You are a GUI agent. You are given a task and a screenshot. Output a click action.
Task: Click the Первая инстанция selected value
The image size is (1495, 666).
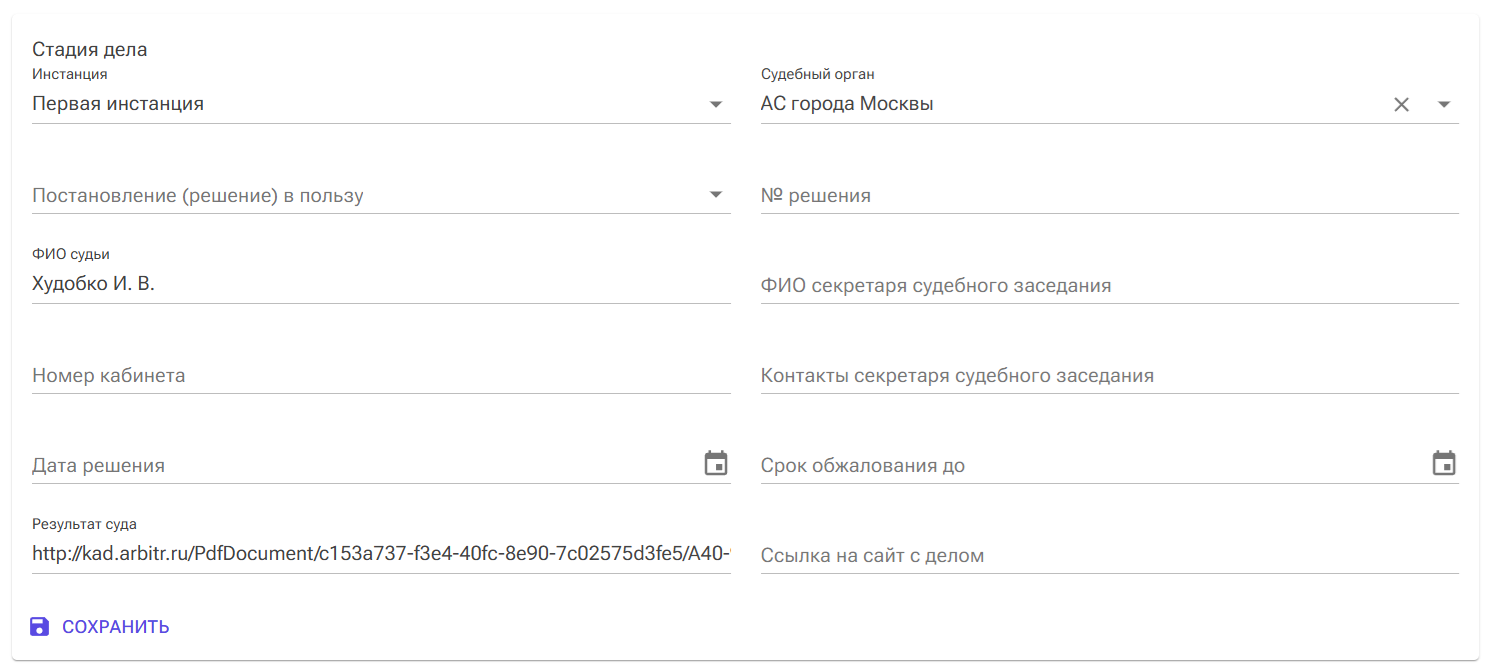click(118, 104)
